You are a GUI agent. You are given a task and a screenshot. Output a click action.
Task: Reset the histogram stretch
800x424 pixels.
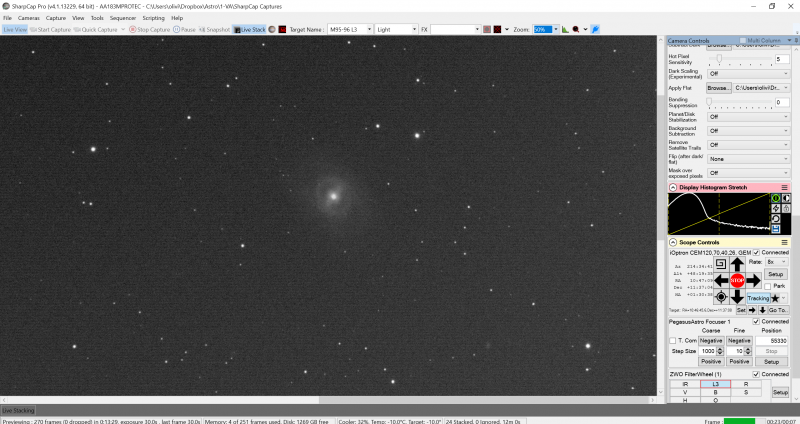pos(776,218)
